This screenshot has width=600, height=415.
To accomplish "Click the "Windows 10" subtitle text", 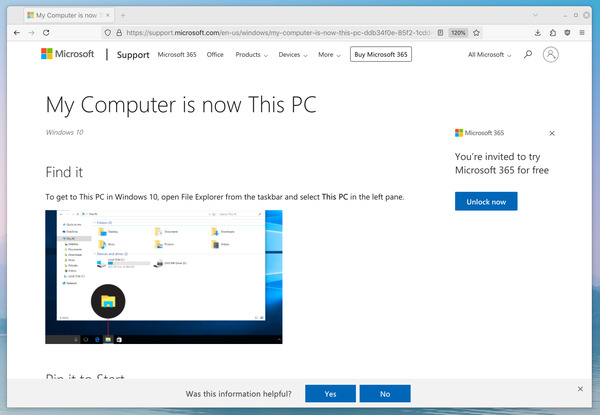I will click(64, 132).
